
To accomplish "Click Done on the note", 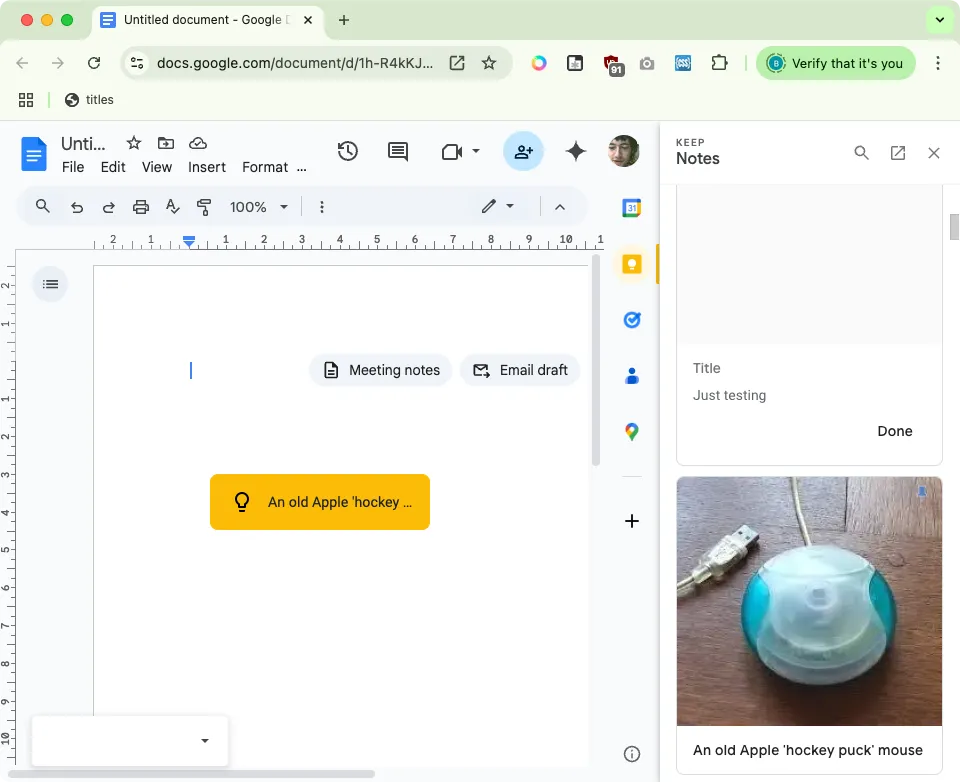I will (x=894, y=431).
